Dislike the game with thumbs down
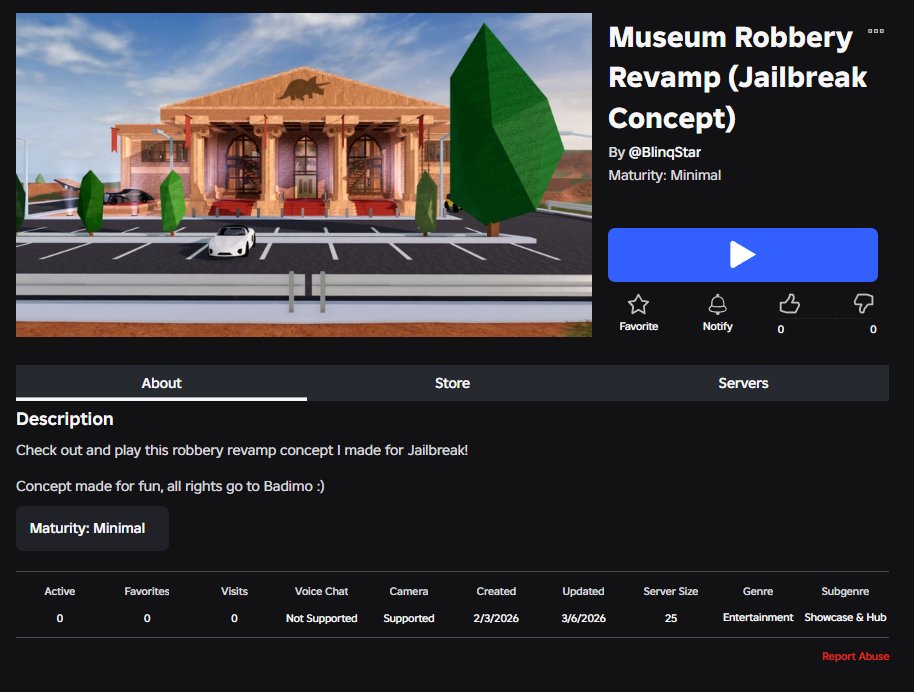 pyautogui.click(x=863, y=303)
